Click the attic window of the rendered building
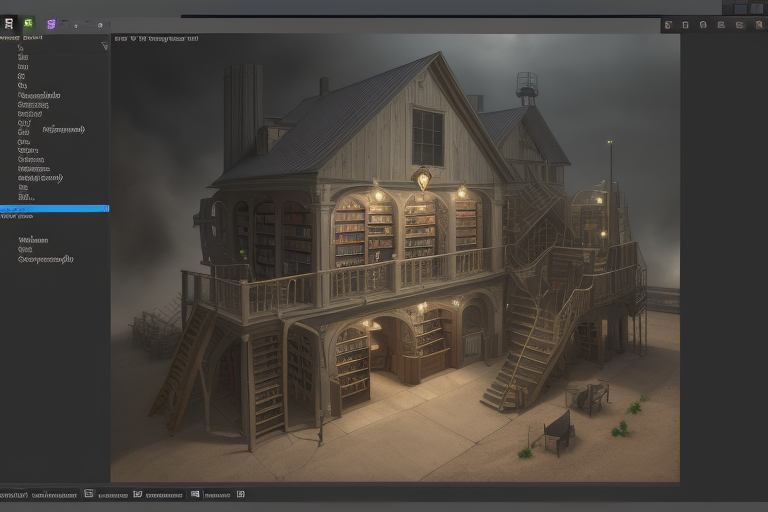 click(x=427, y=137)
